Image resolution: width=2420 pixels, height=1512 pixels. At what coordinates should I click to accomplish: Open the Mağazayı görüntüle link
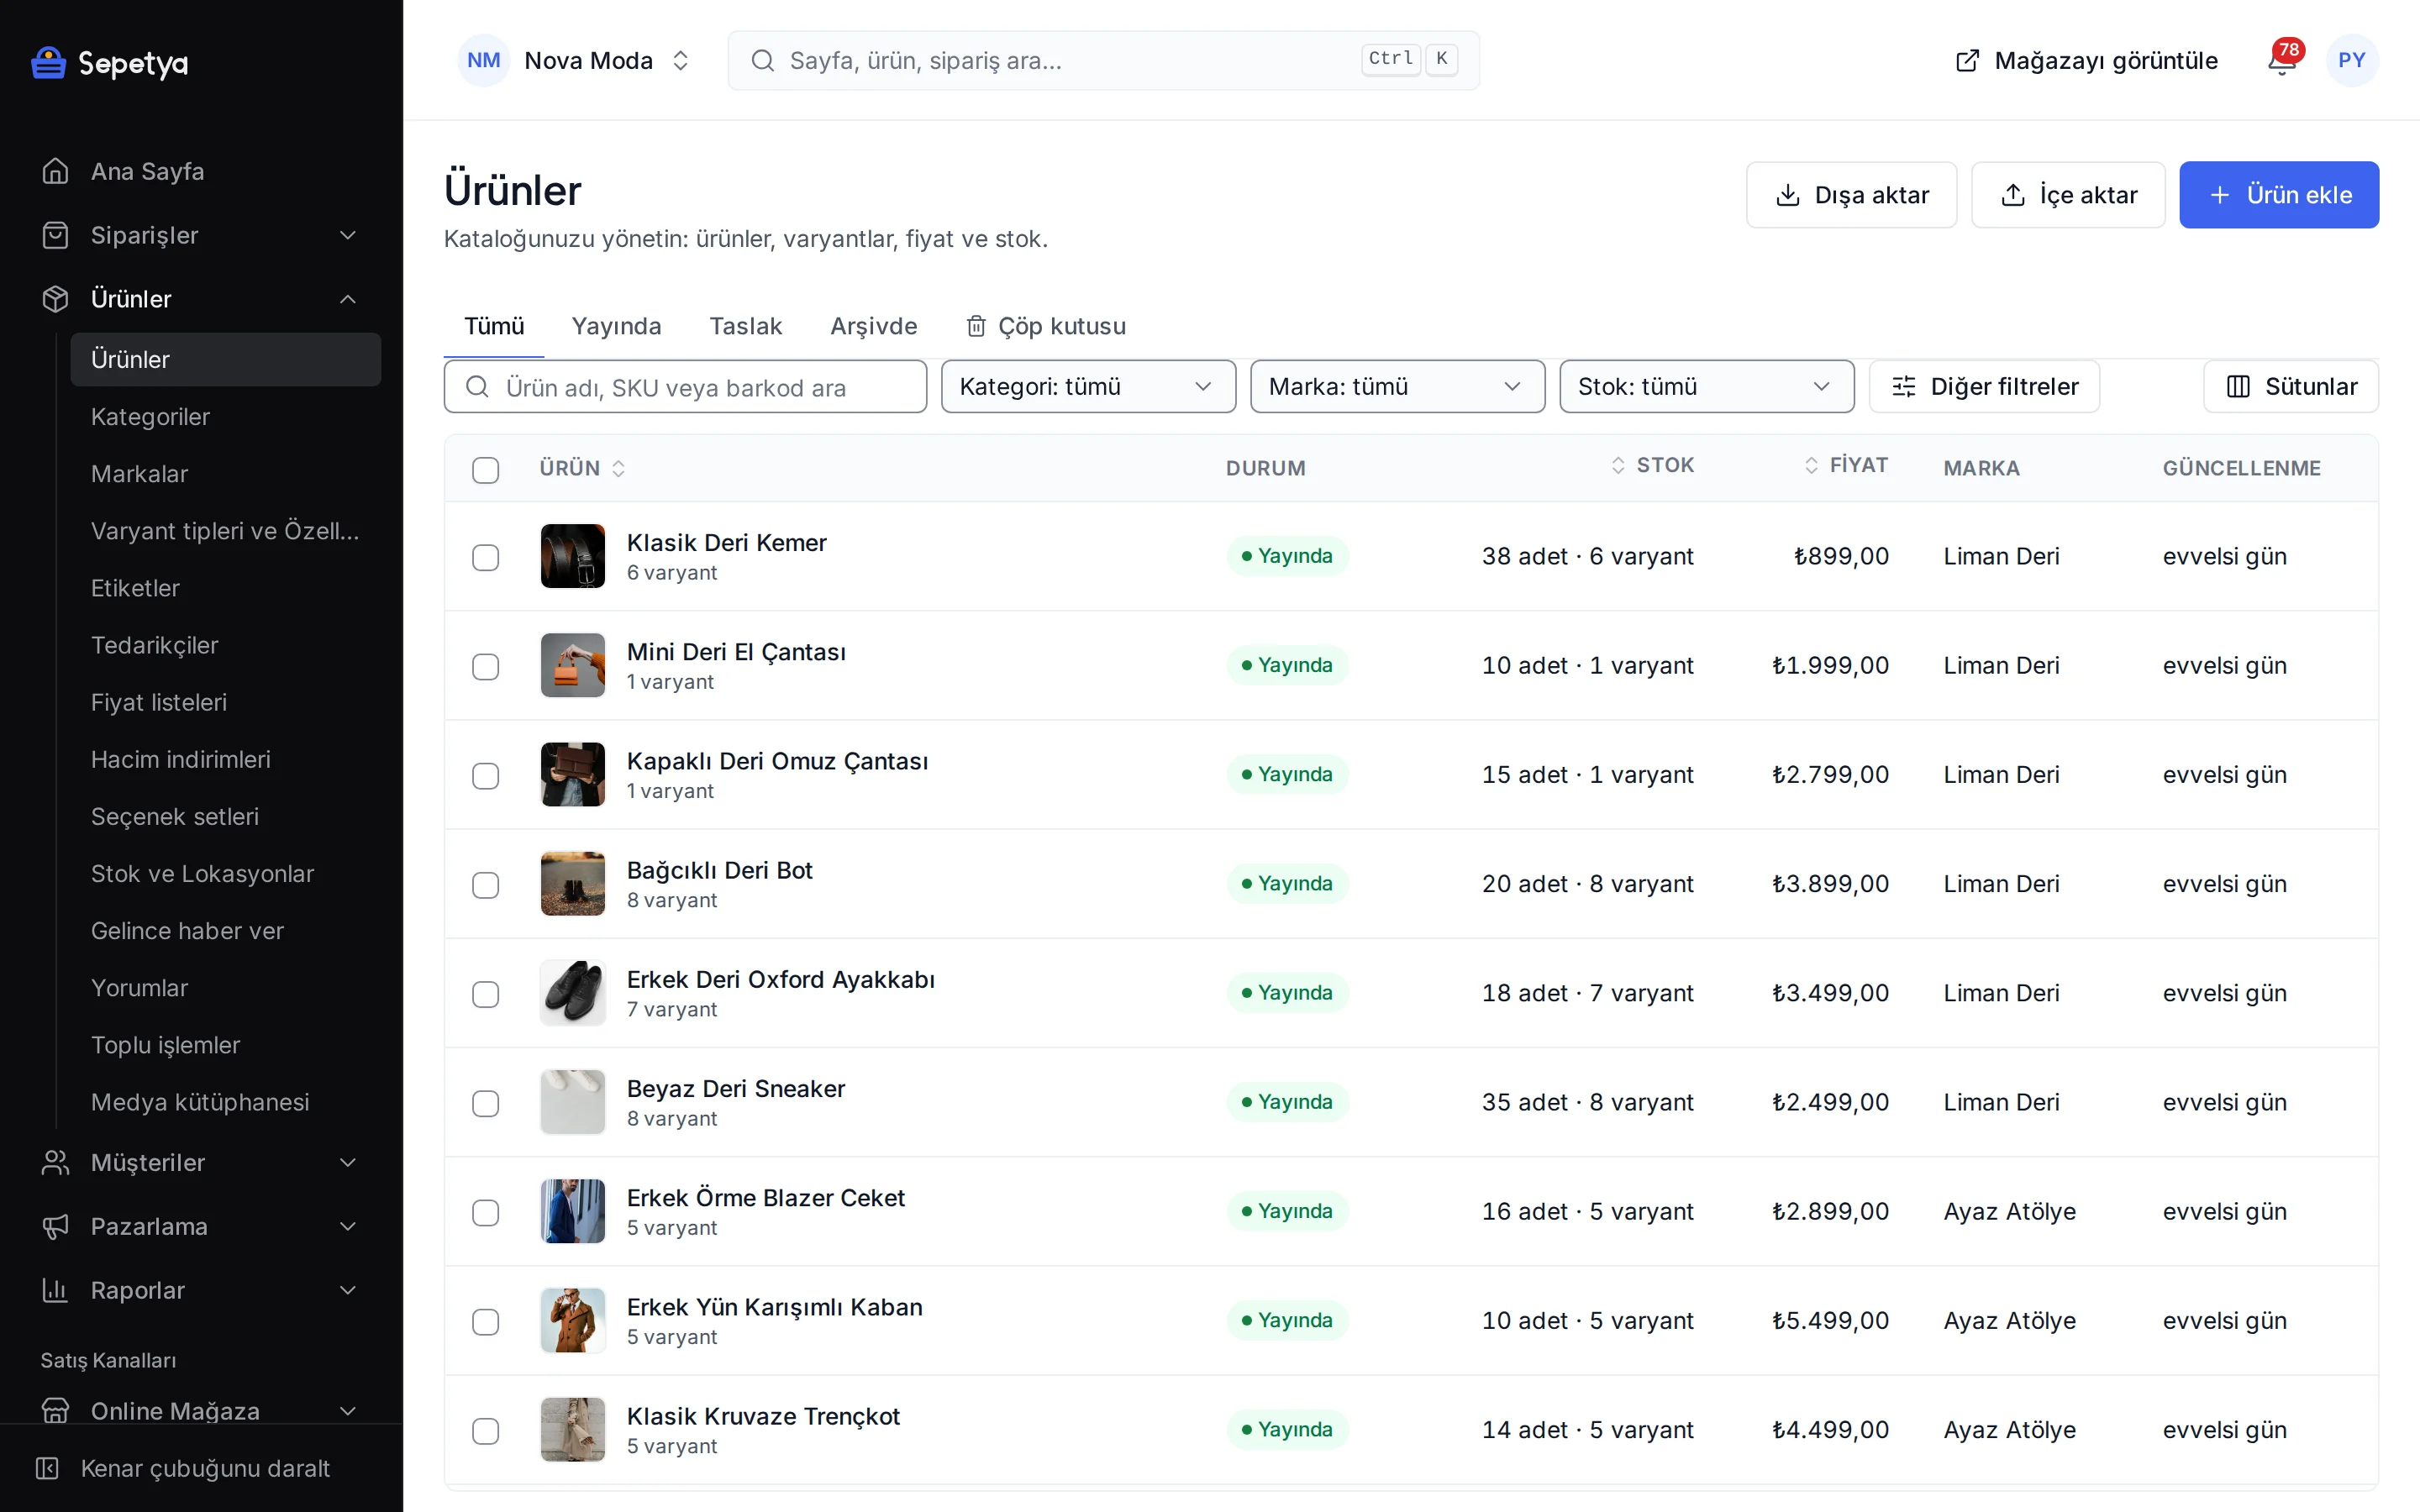click(2086, 61)
